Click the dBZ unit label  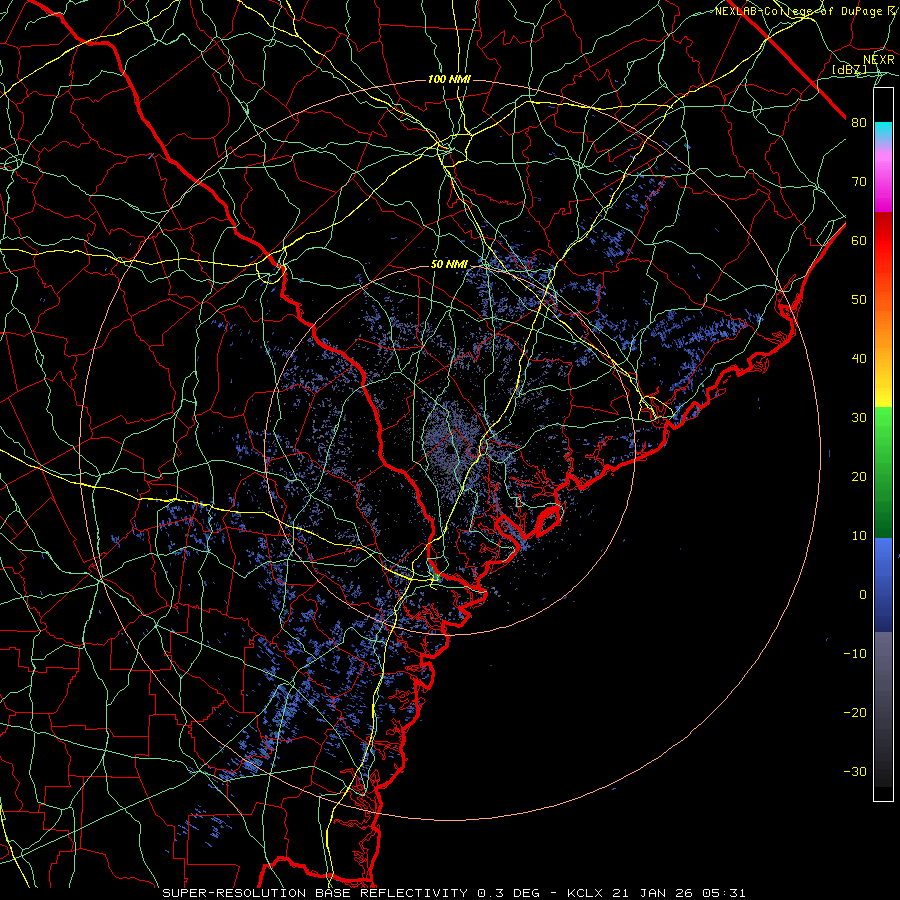click(x=849, y=70)
